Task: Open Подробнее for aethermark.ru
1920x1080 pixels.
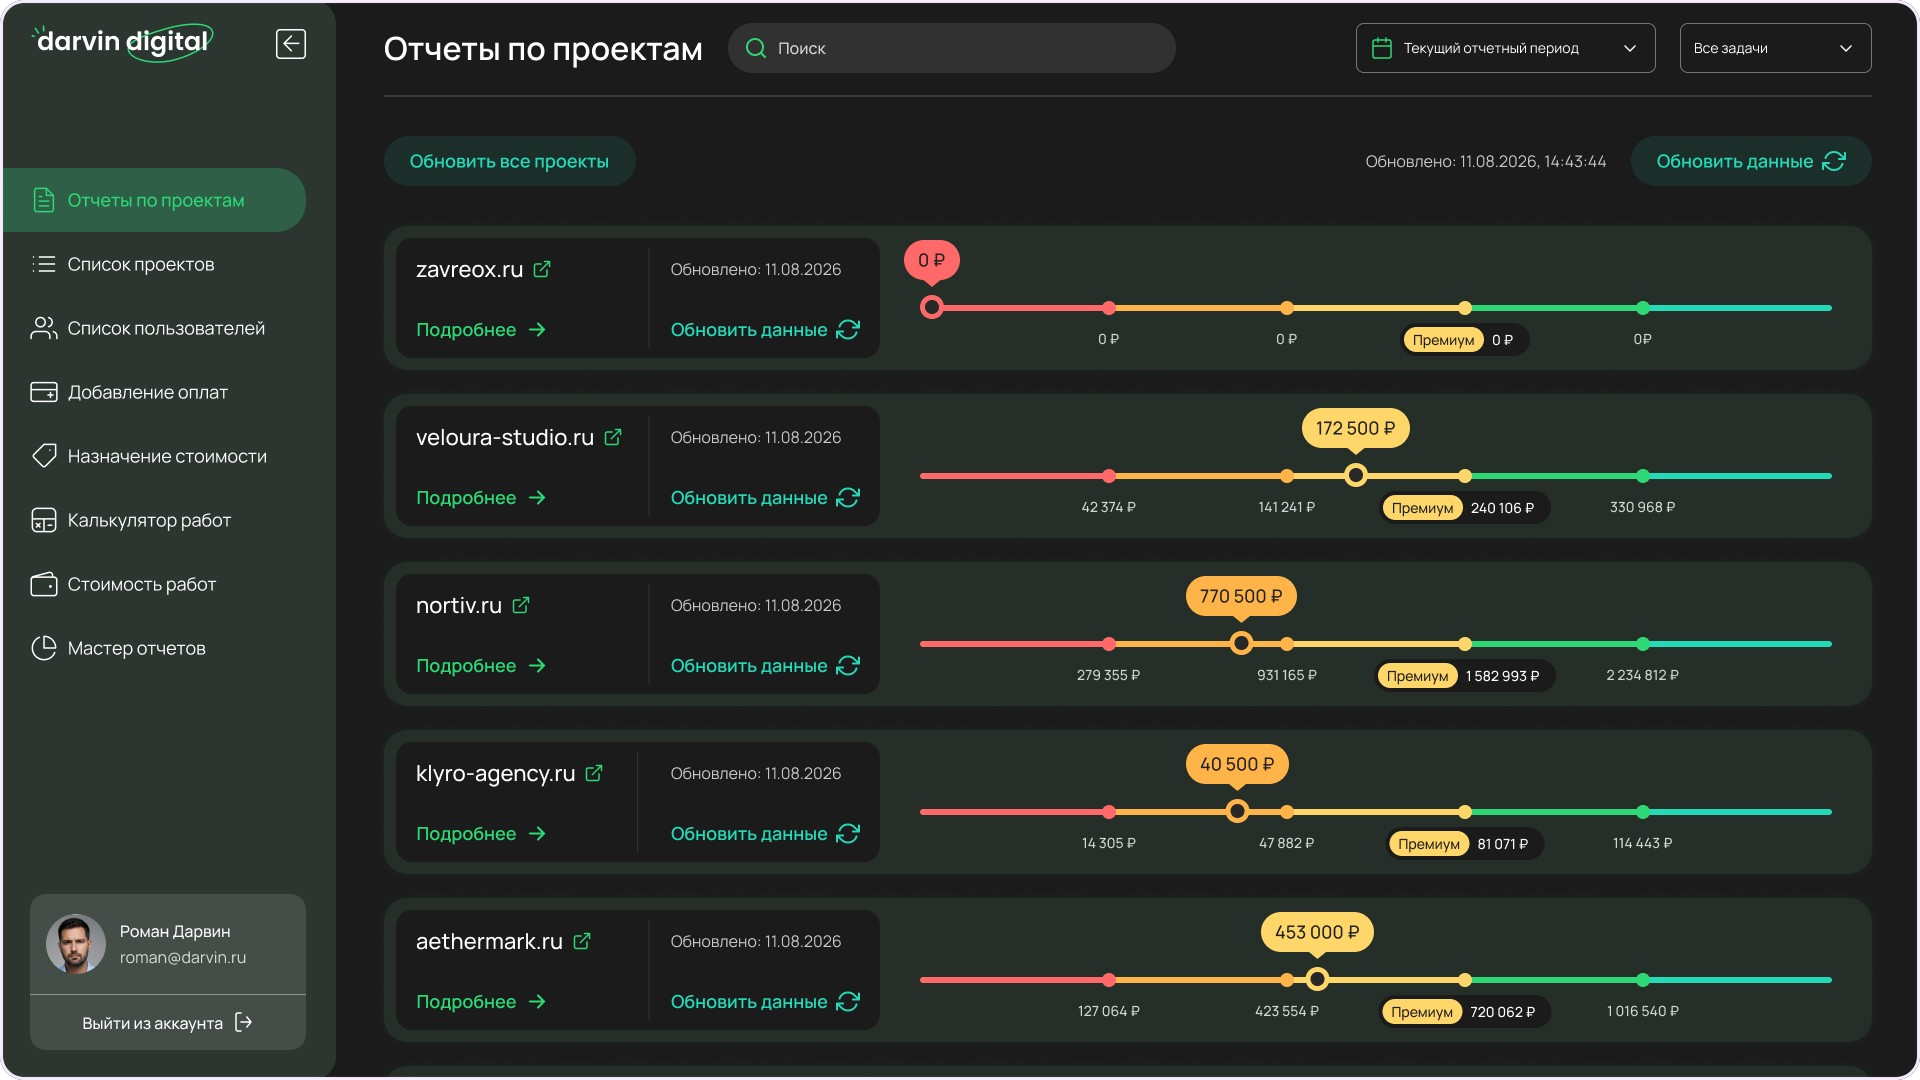Action: click(x=481, y=1002)
